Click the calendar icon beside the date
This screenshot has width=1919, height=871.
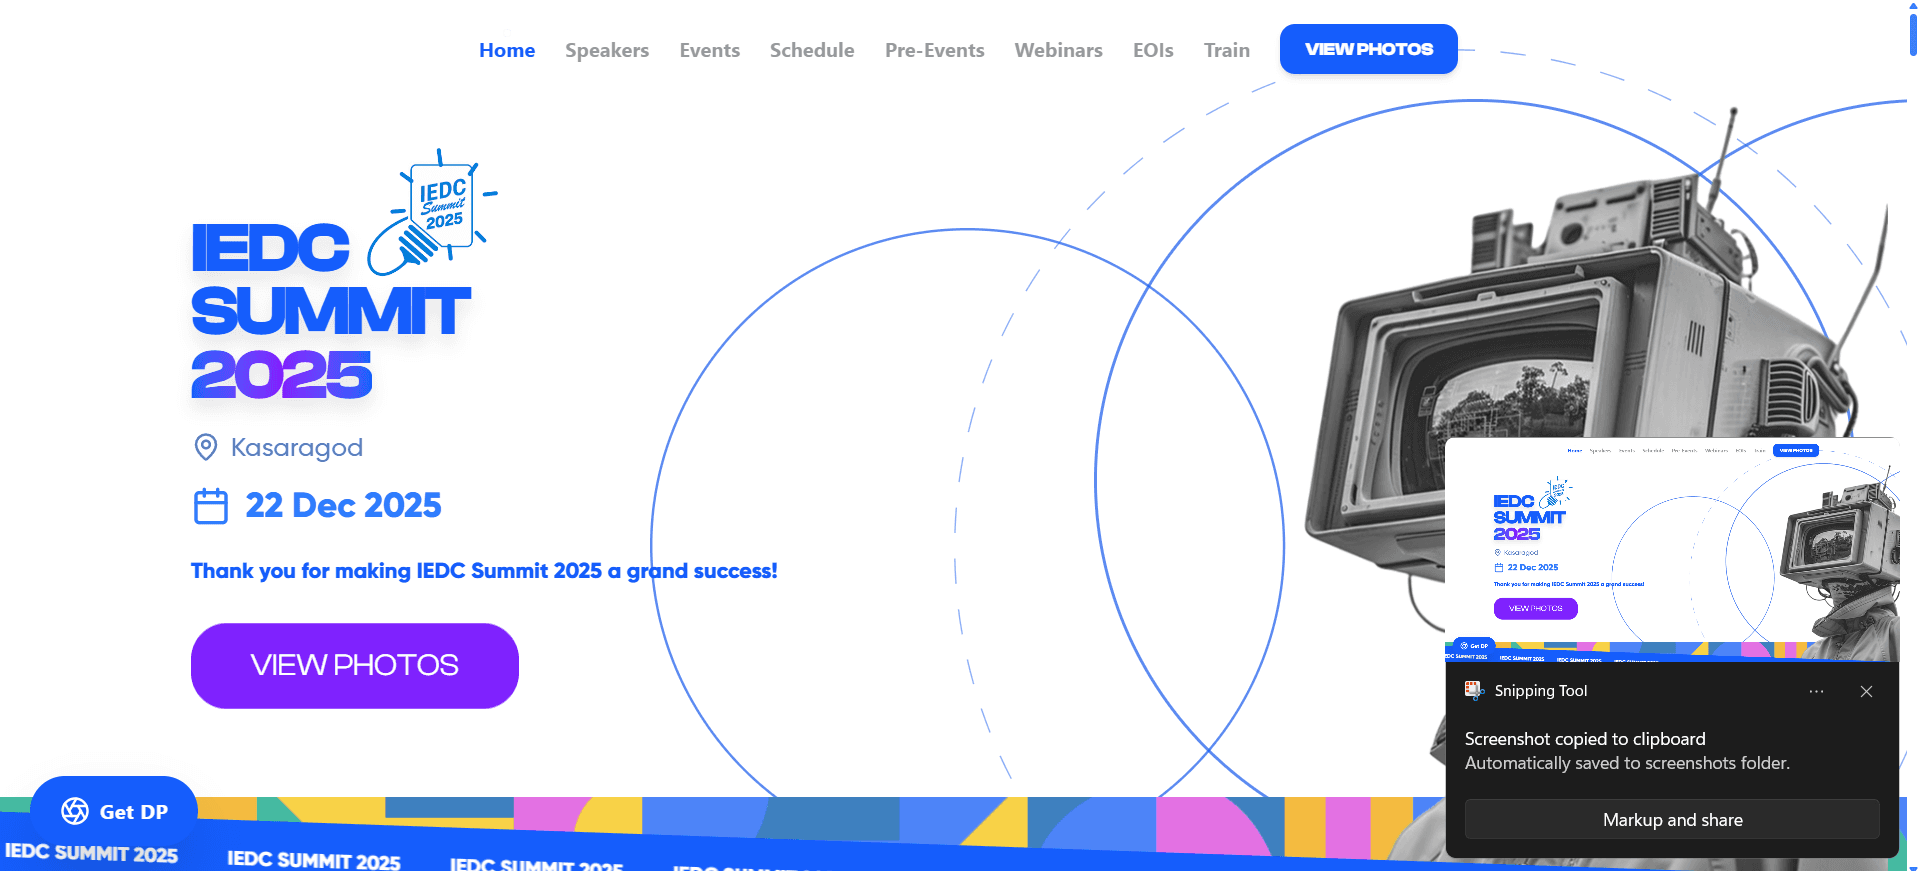tap(211, 506)
